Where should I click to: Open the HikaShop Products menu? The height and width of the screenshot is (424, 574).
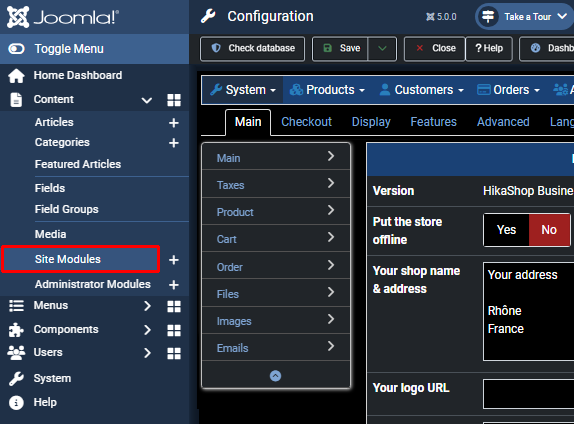click(327, 90)
